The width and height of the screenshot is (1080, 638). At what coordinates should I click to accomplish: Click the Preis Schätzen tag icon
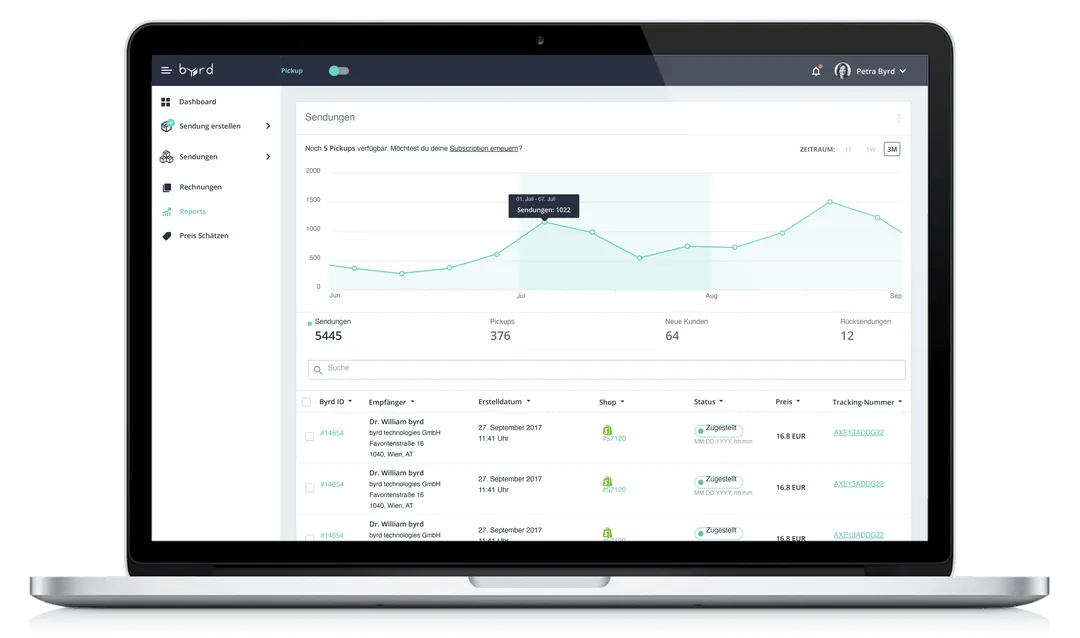coord(167,236)
